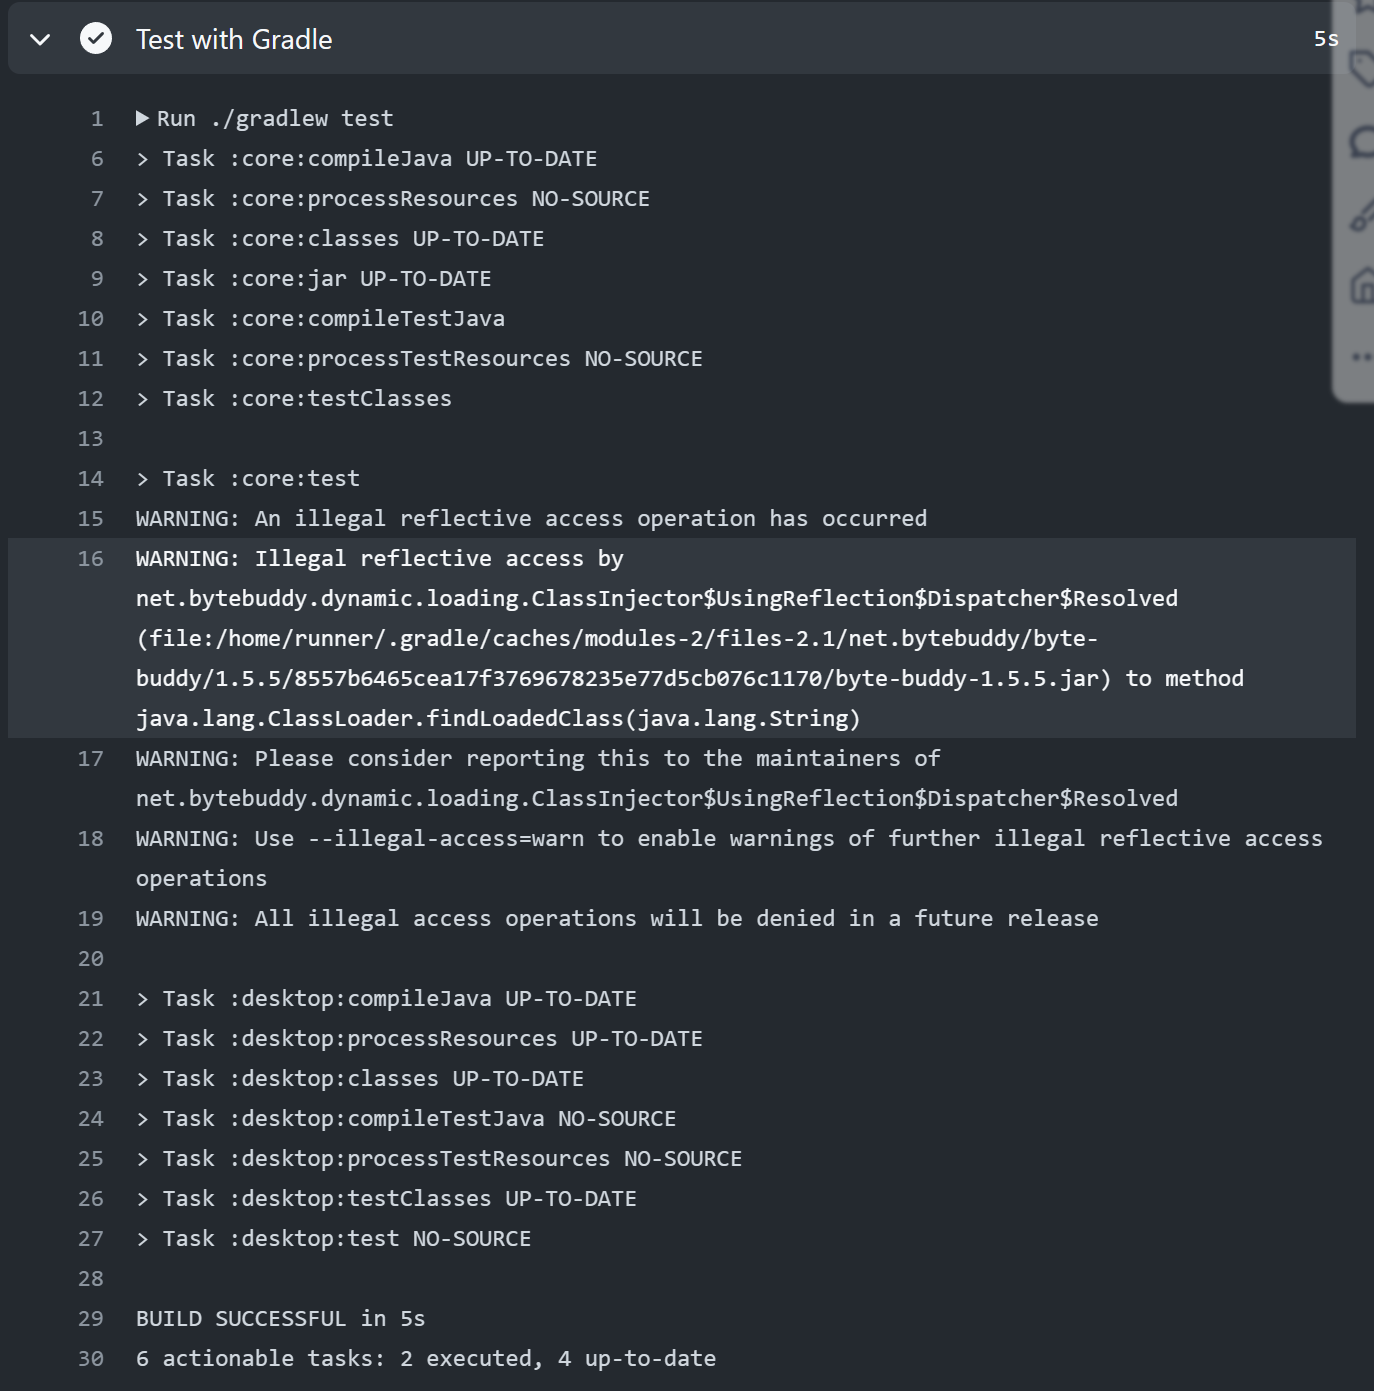Select log line number 16
Viewport: 1374px width, 1391px height.
click(91, 559)
